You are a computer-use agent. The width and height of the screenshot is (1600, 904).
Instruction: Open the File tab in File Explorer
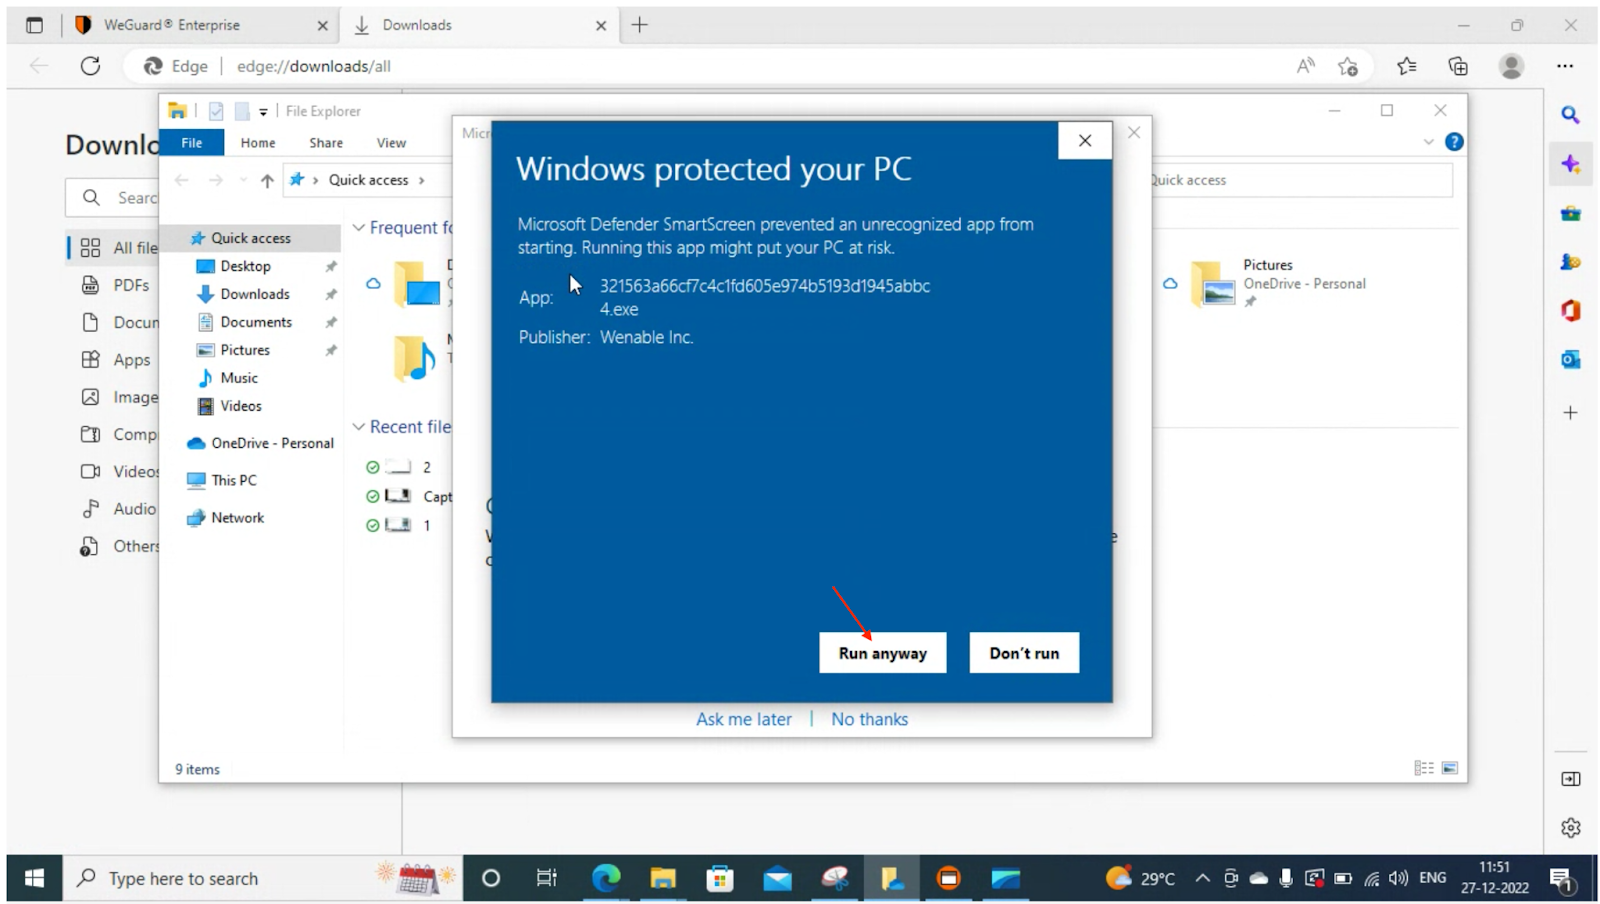click(x=192, y=143)
